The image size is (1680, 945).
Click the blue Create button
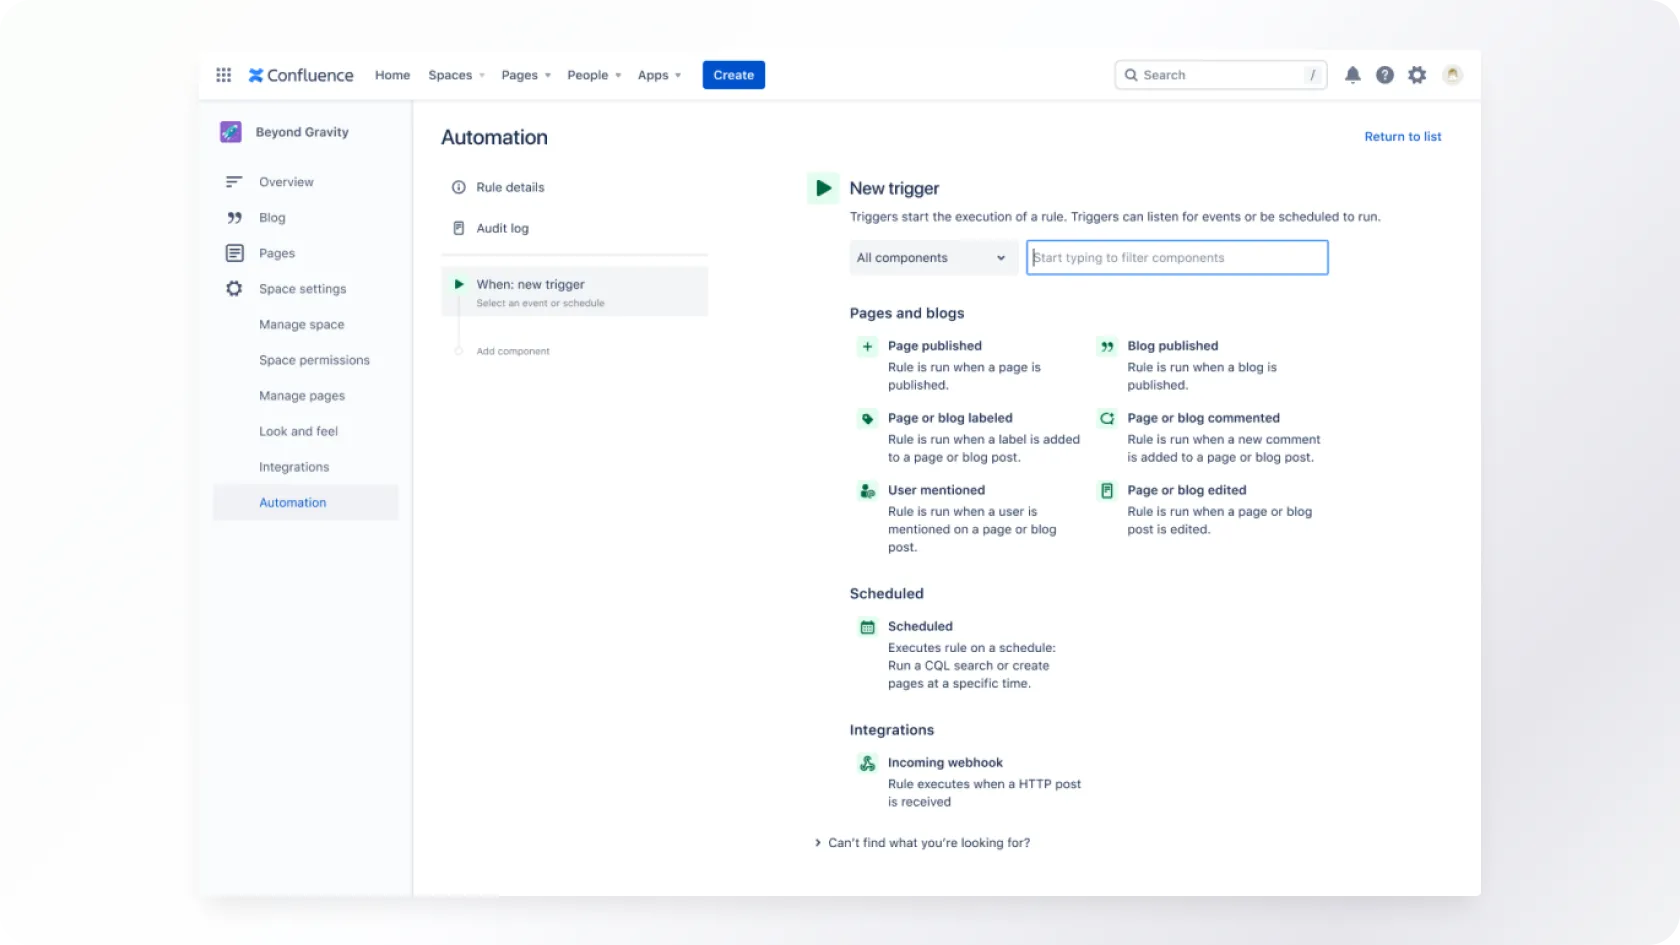click(733, 75)
